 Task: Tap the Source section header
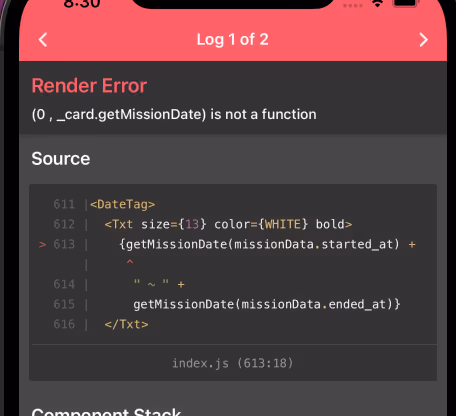tap(61, 159)
